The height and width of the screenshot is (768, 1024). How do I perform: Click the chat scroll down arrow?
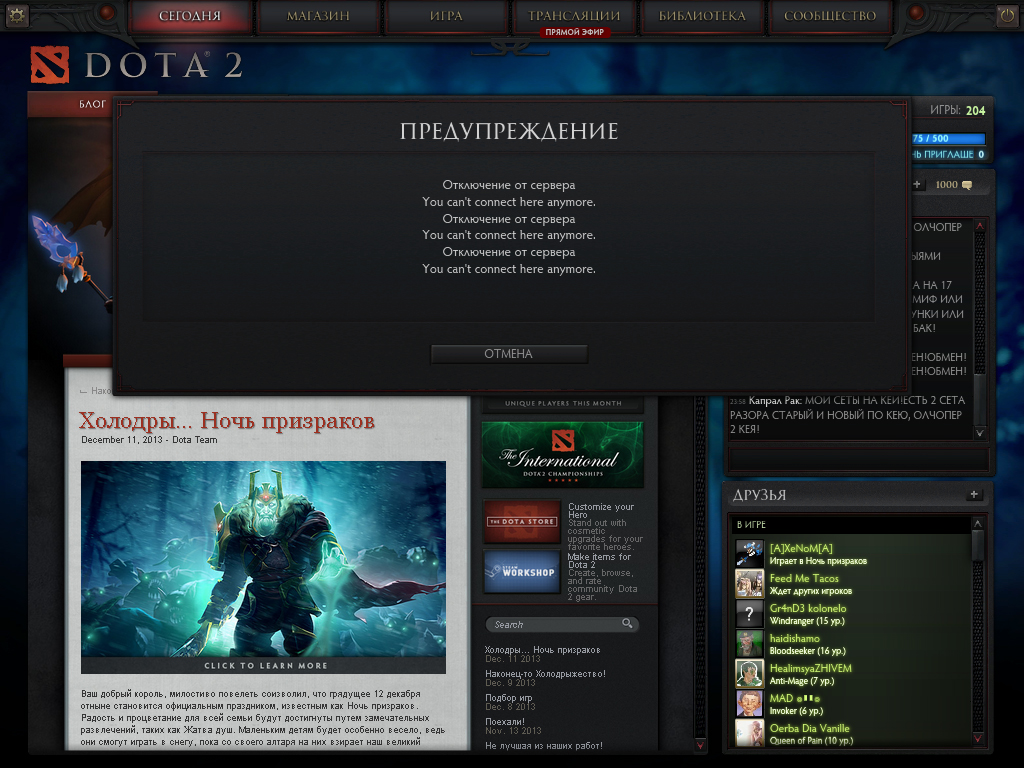tap(980, 433)
